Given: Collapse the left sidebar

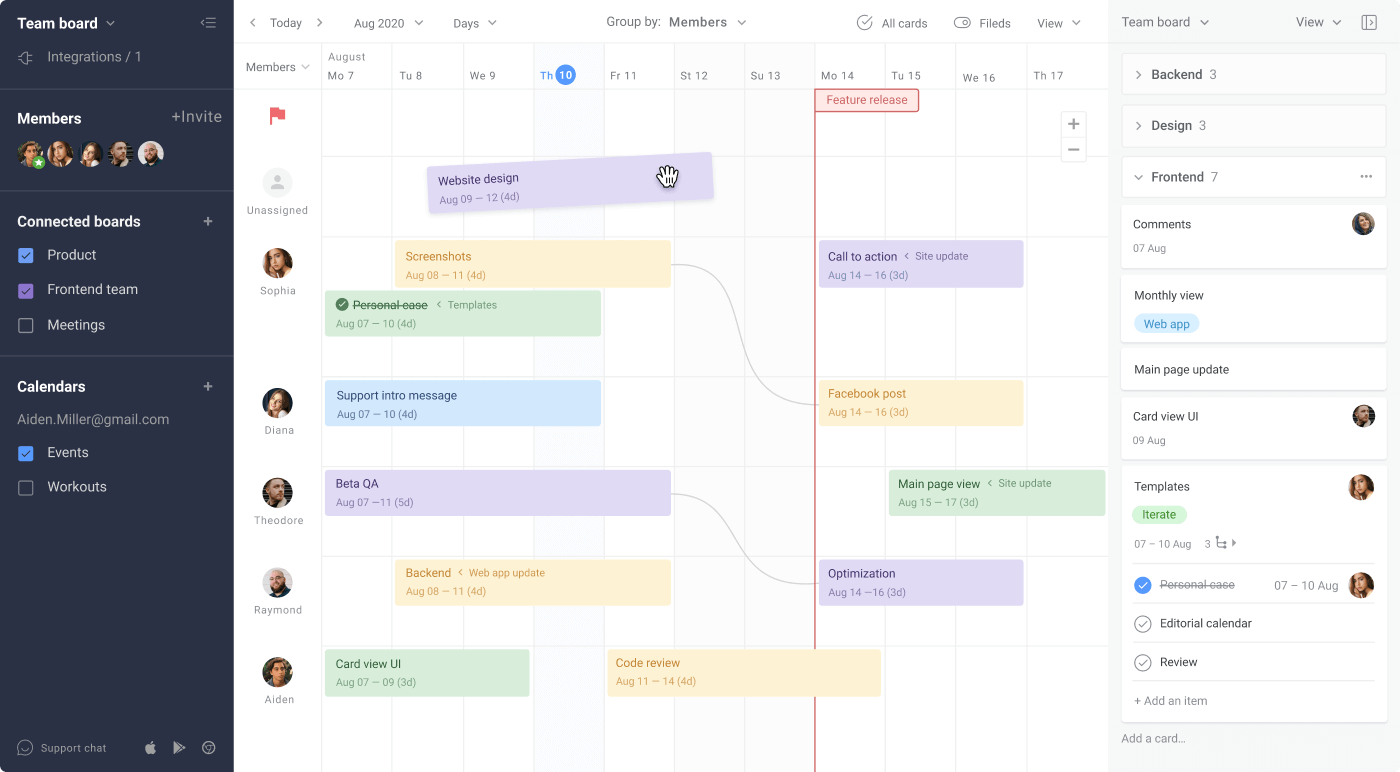Looking at the screenshot, I should pyautogui.click(x=208, y=21).
